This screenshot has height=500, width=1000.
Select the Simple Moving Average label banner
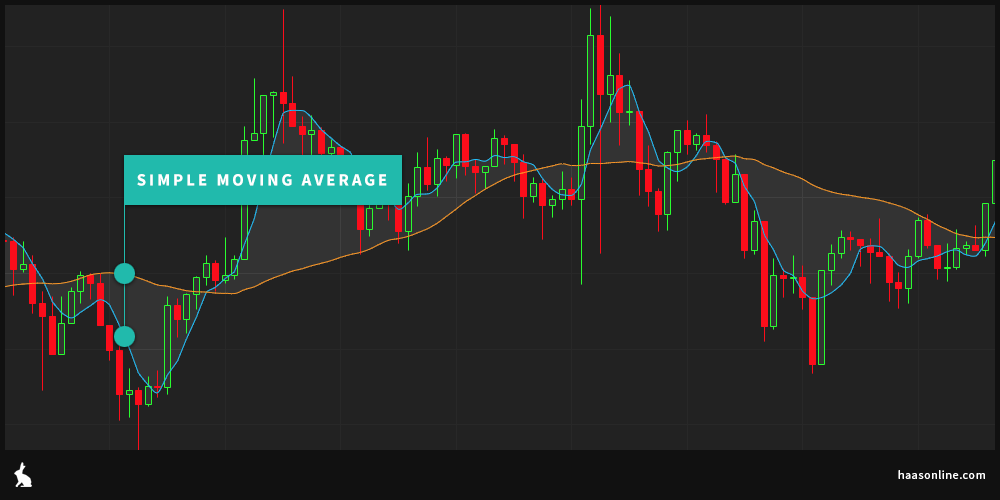(263, 180)
